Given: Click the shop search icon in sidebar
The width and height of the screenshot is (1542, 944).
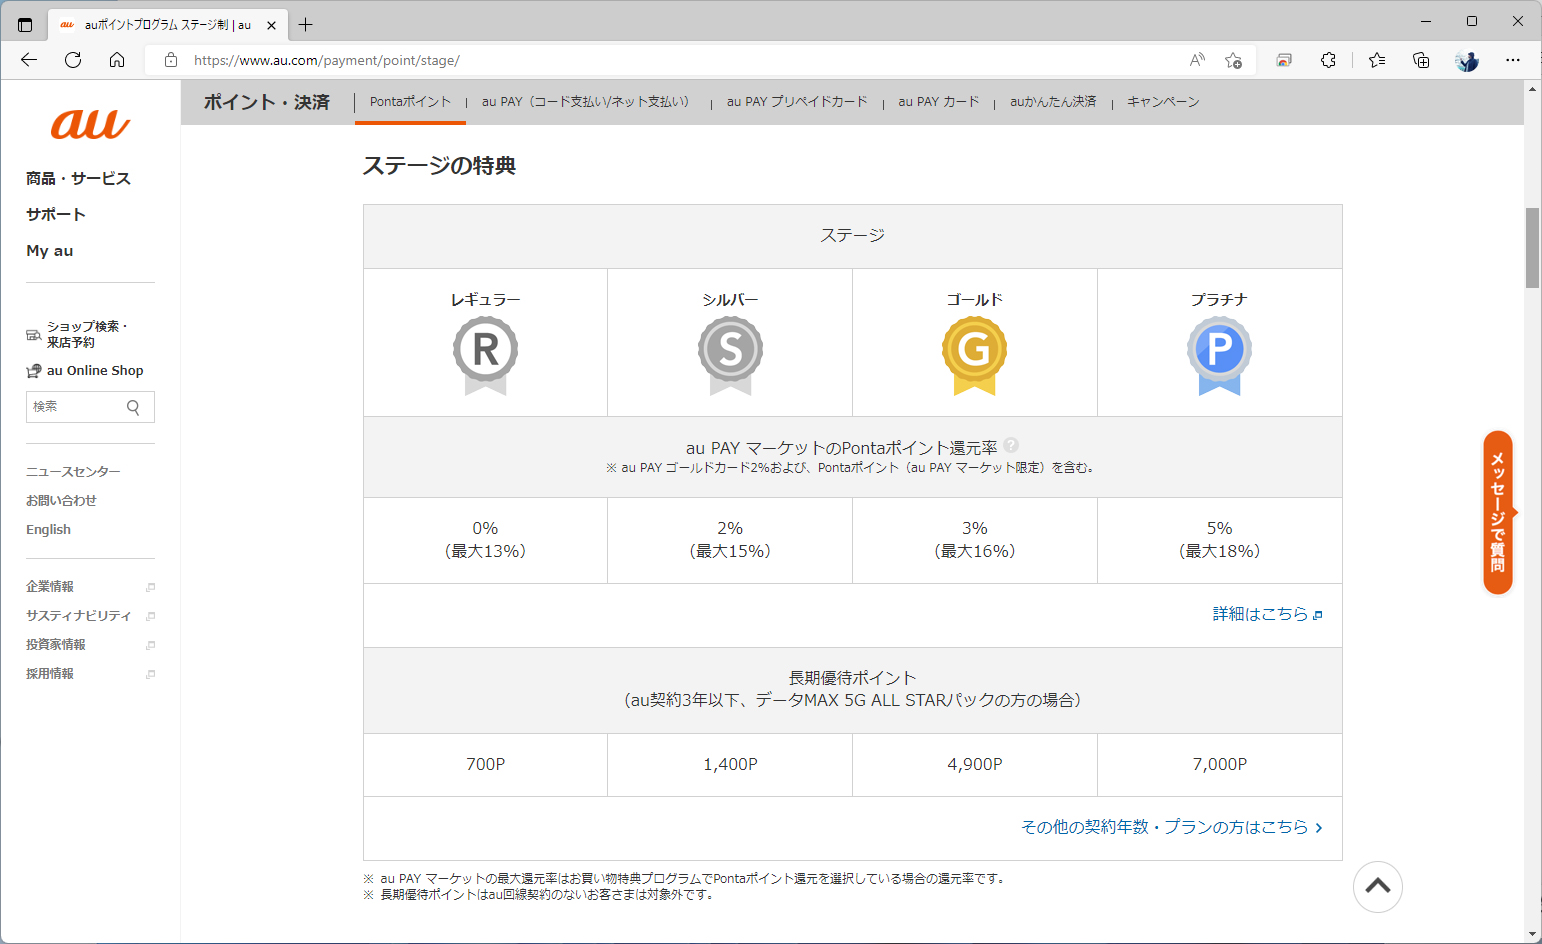Looking at the screenshot, I should [34, 335].
